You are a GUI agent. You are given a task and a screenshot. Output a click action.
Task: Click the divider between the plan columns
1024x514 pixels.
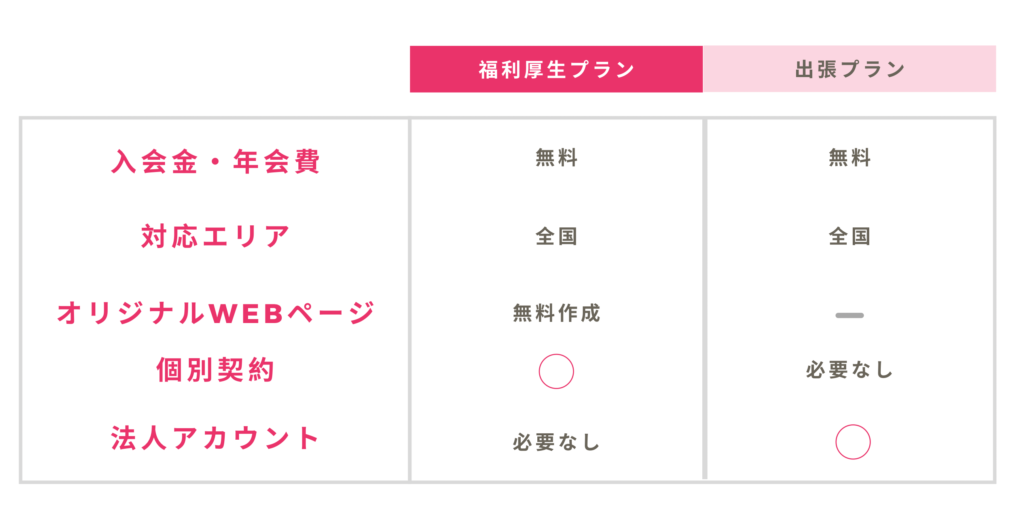[705, 300]
